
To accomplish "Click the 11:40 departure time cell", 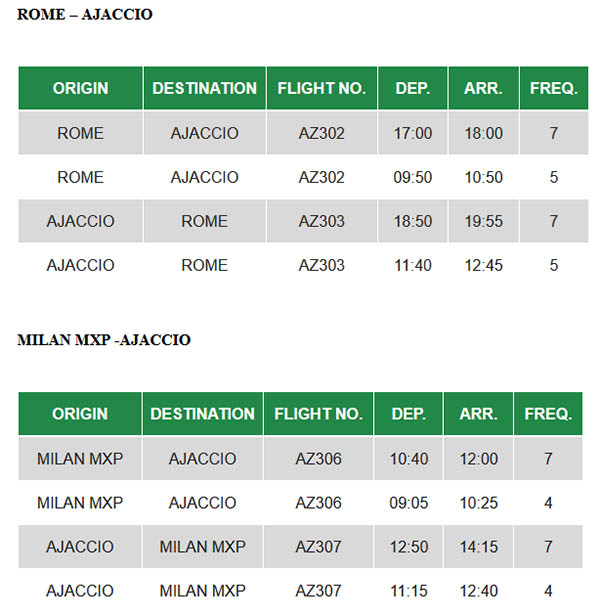I will click(412, 265).
